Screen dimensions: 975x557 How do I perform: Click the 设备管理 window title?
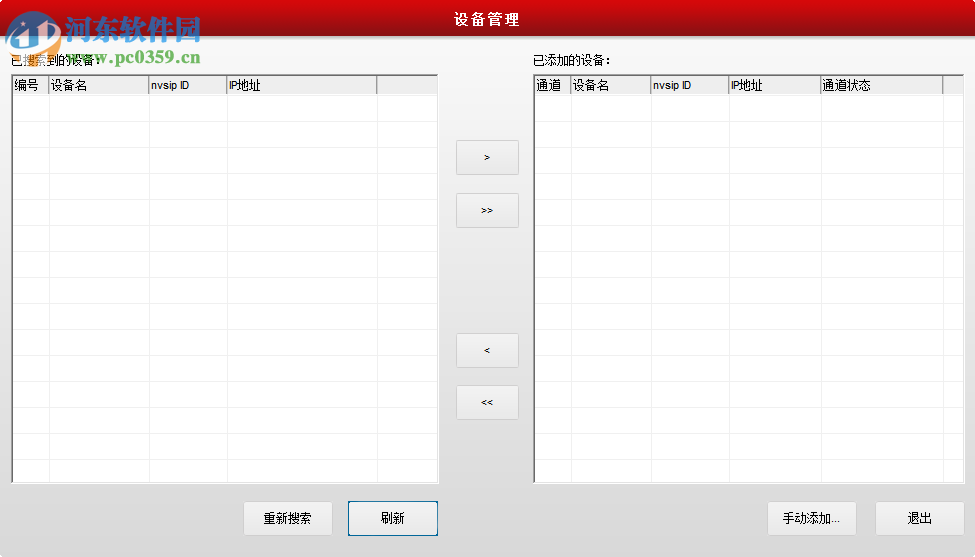487,19
